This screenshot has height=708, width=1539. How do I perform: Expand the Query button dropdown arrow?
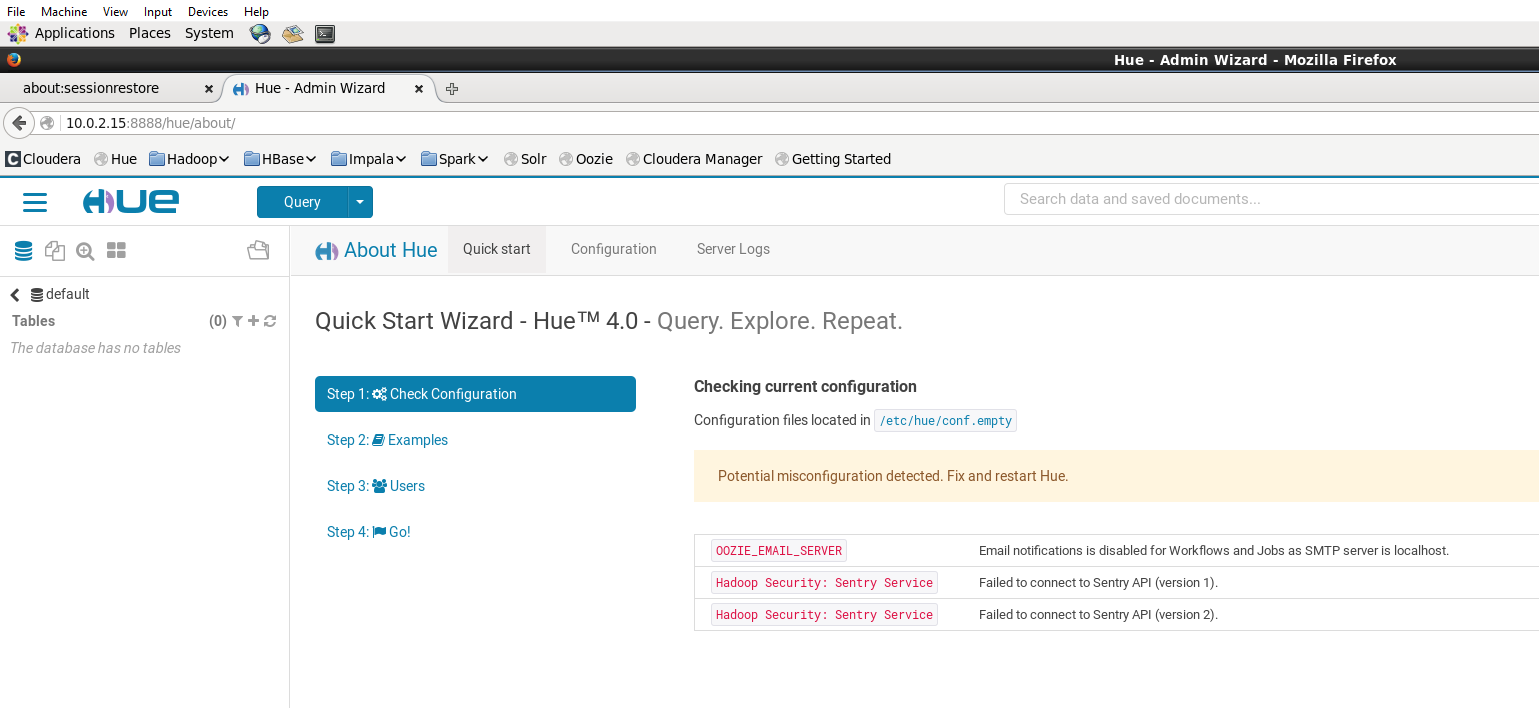click(360, 202)
